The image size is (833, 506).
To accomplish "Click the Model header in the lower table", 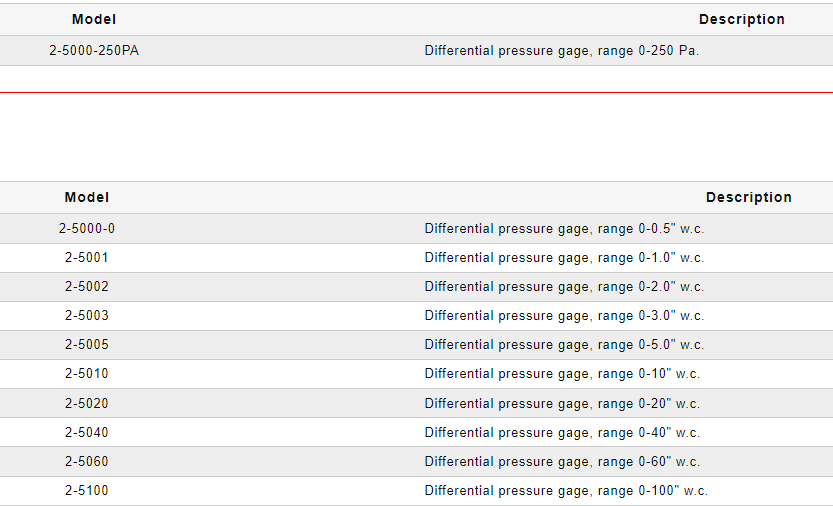I will tap(87, 197).
